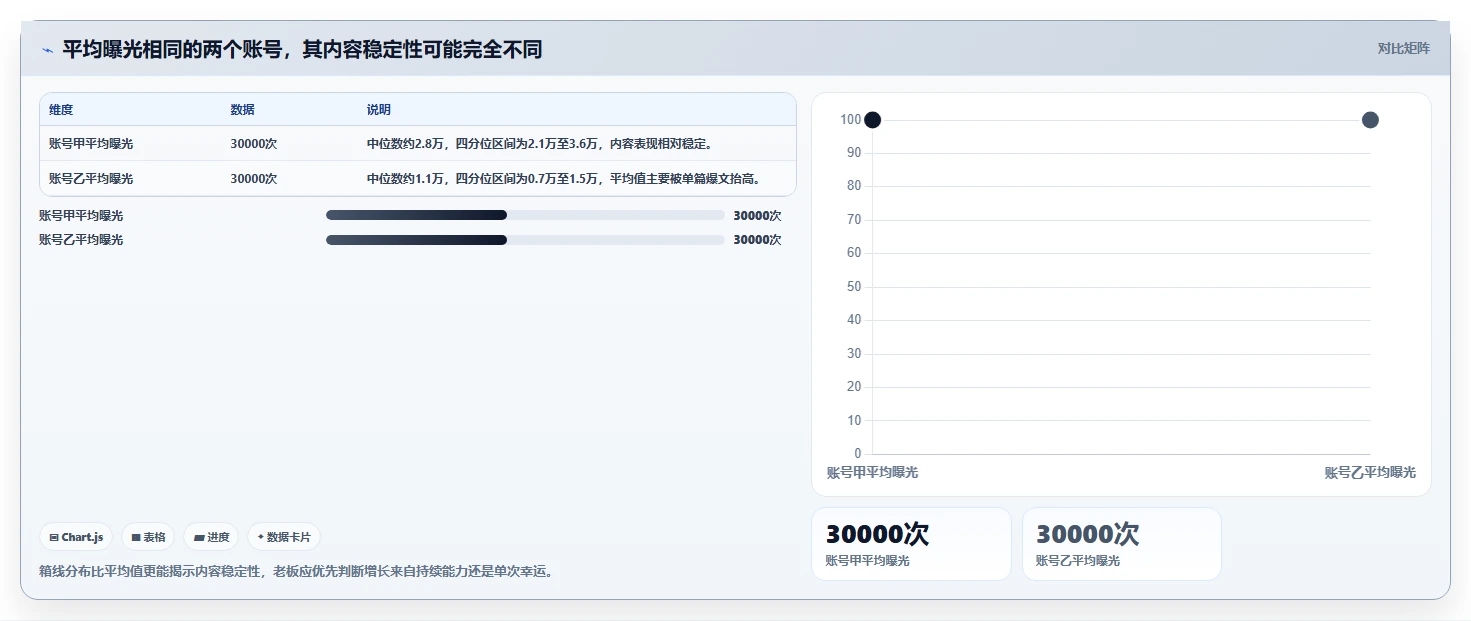Image resolution: width=1471 pixels, height=621 pixels.
Task: Select the 进度 tag text
Action: pos(218,537)
